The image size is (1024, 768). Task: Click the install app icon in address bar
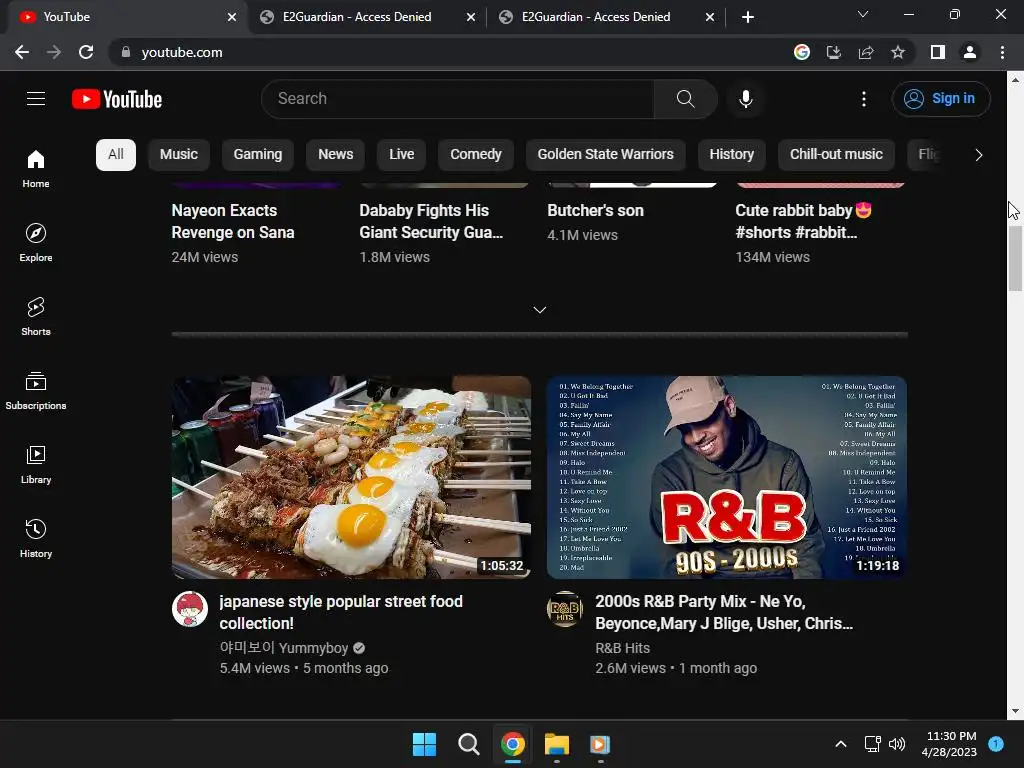click(833, 52)
